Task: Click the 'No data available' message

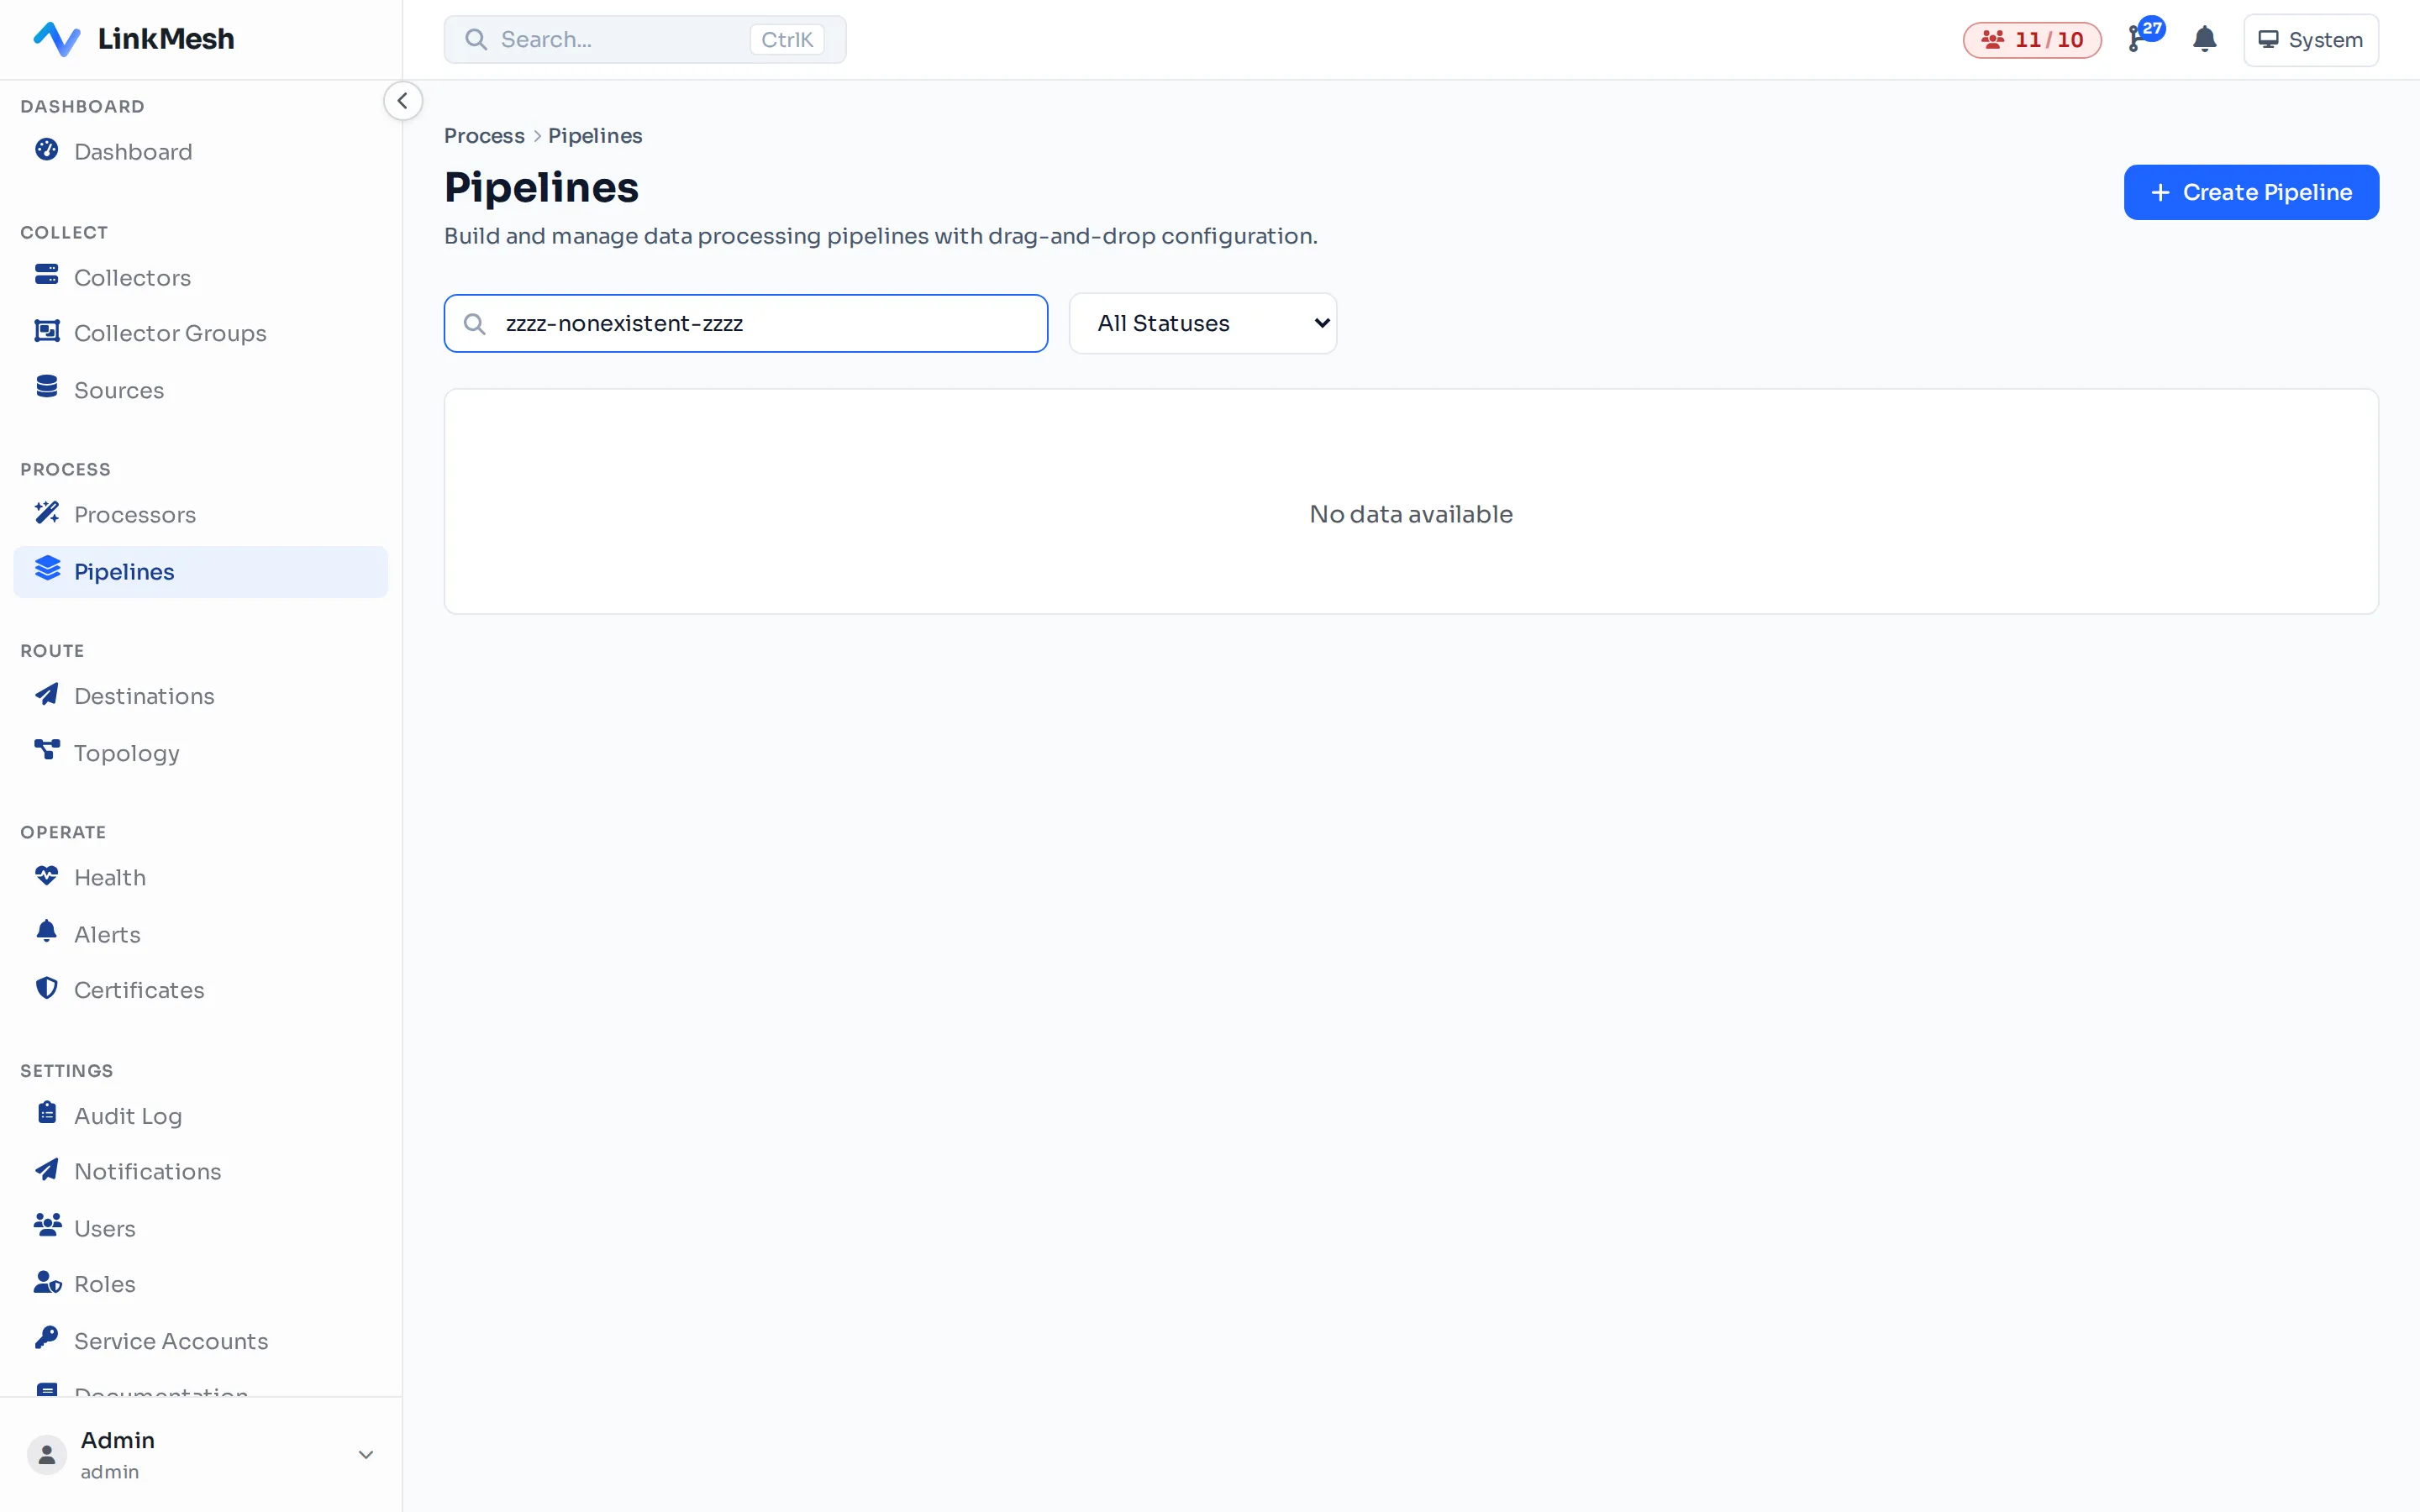Action: pos(1411,514)
